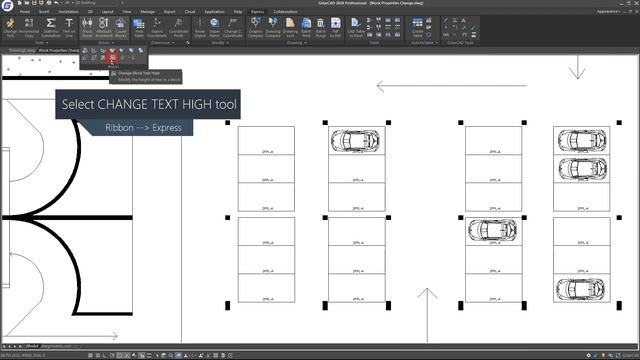The width and height of the screenshot is (640, 360).
Task: Open the Manage ribbon tab
Action: (x=147, y=12)
